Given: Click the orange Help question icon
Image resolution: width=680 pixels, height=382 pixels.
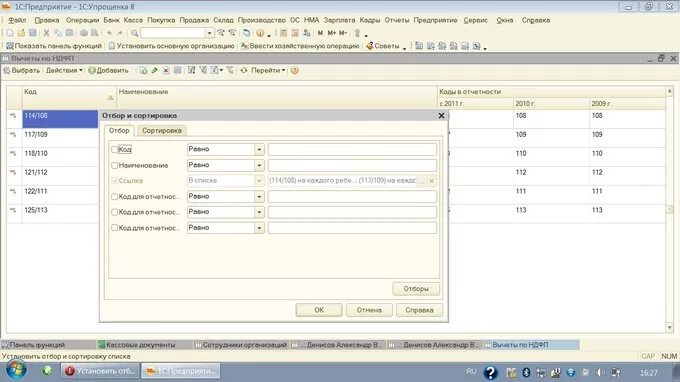Looking at the screenshot, I should pyautogui.click(x=294, y=70).
